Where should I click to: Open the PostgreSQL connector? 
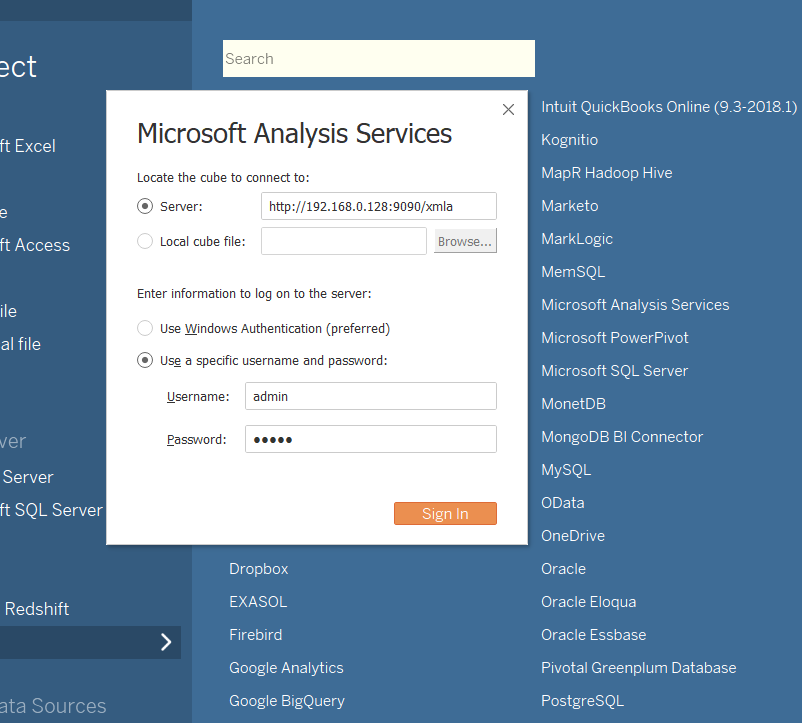click(x=582, y=700)
